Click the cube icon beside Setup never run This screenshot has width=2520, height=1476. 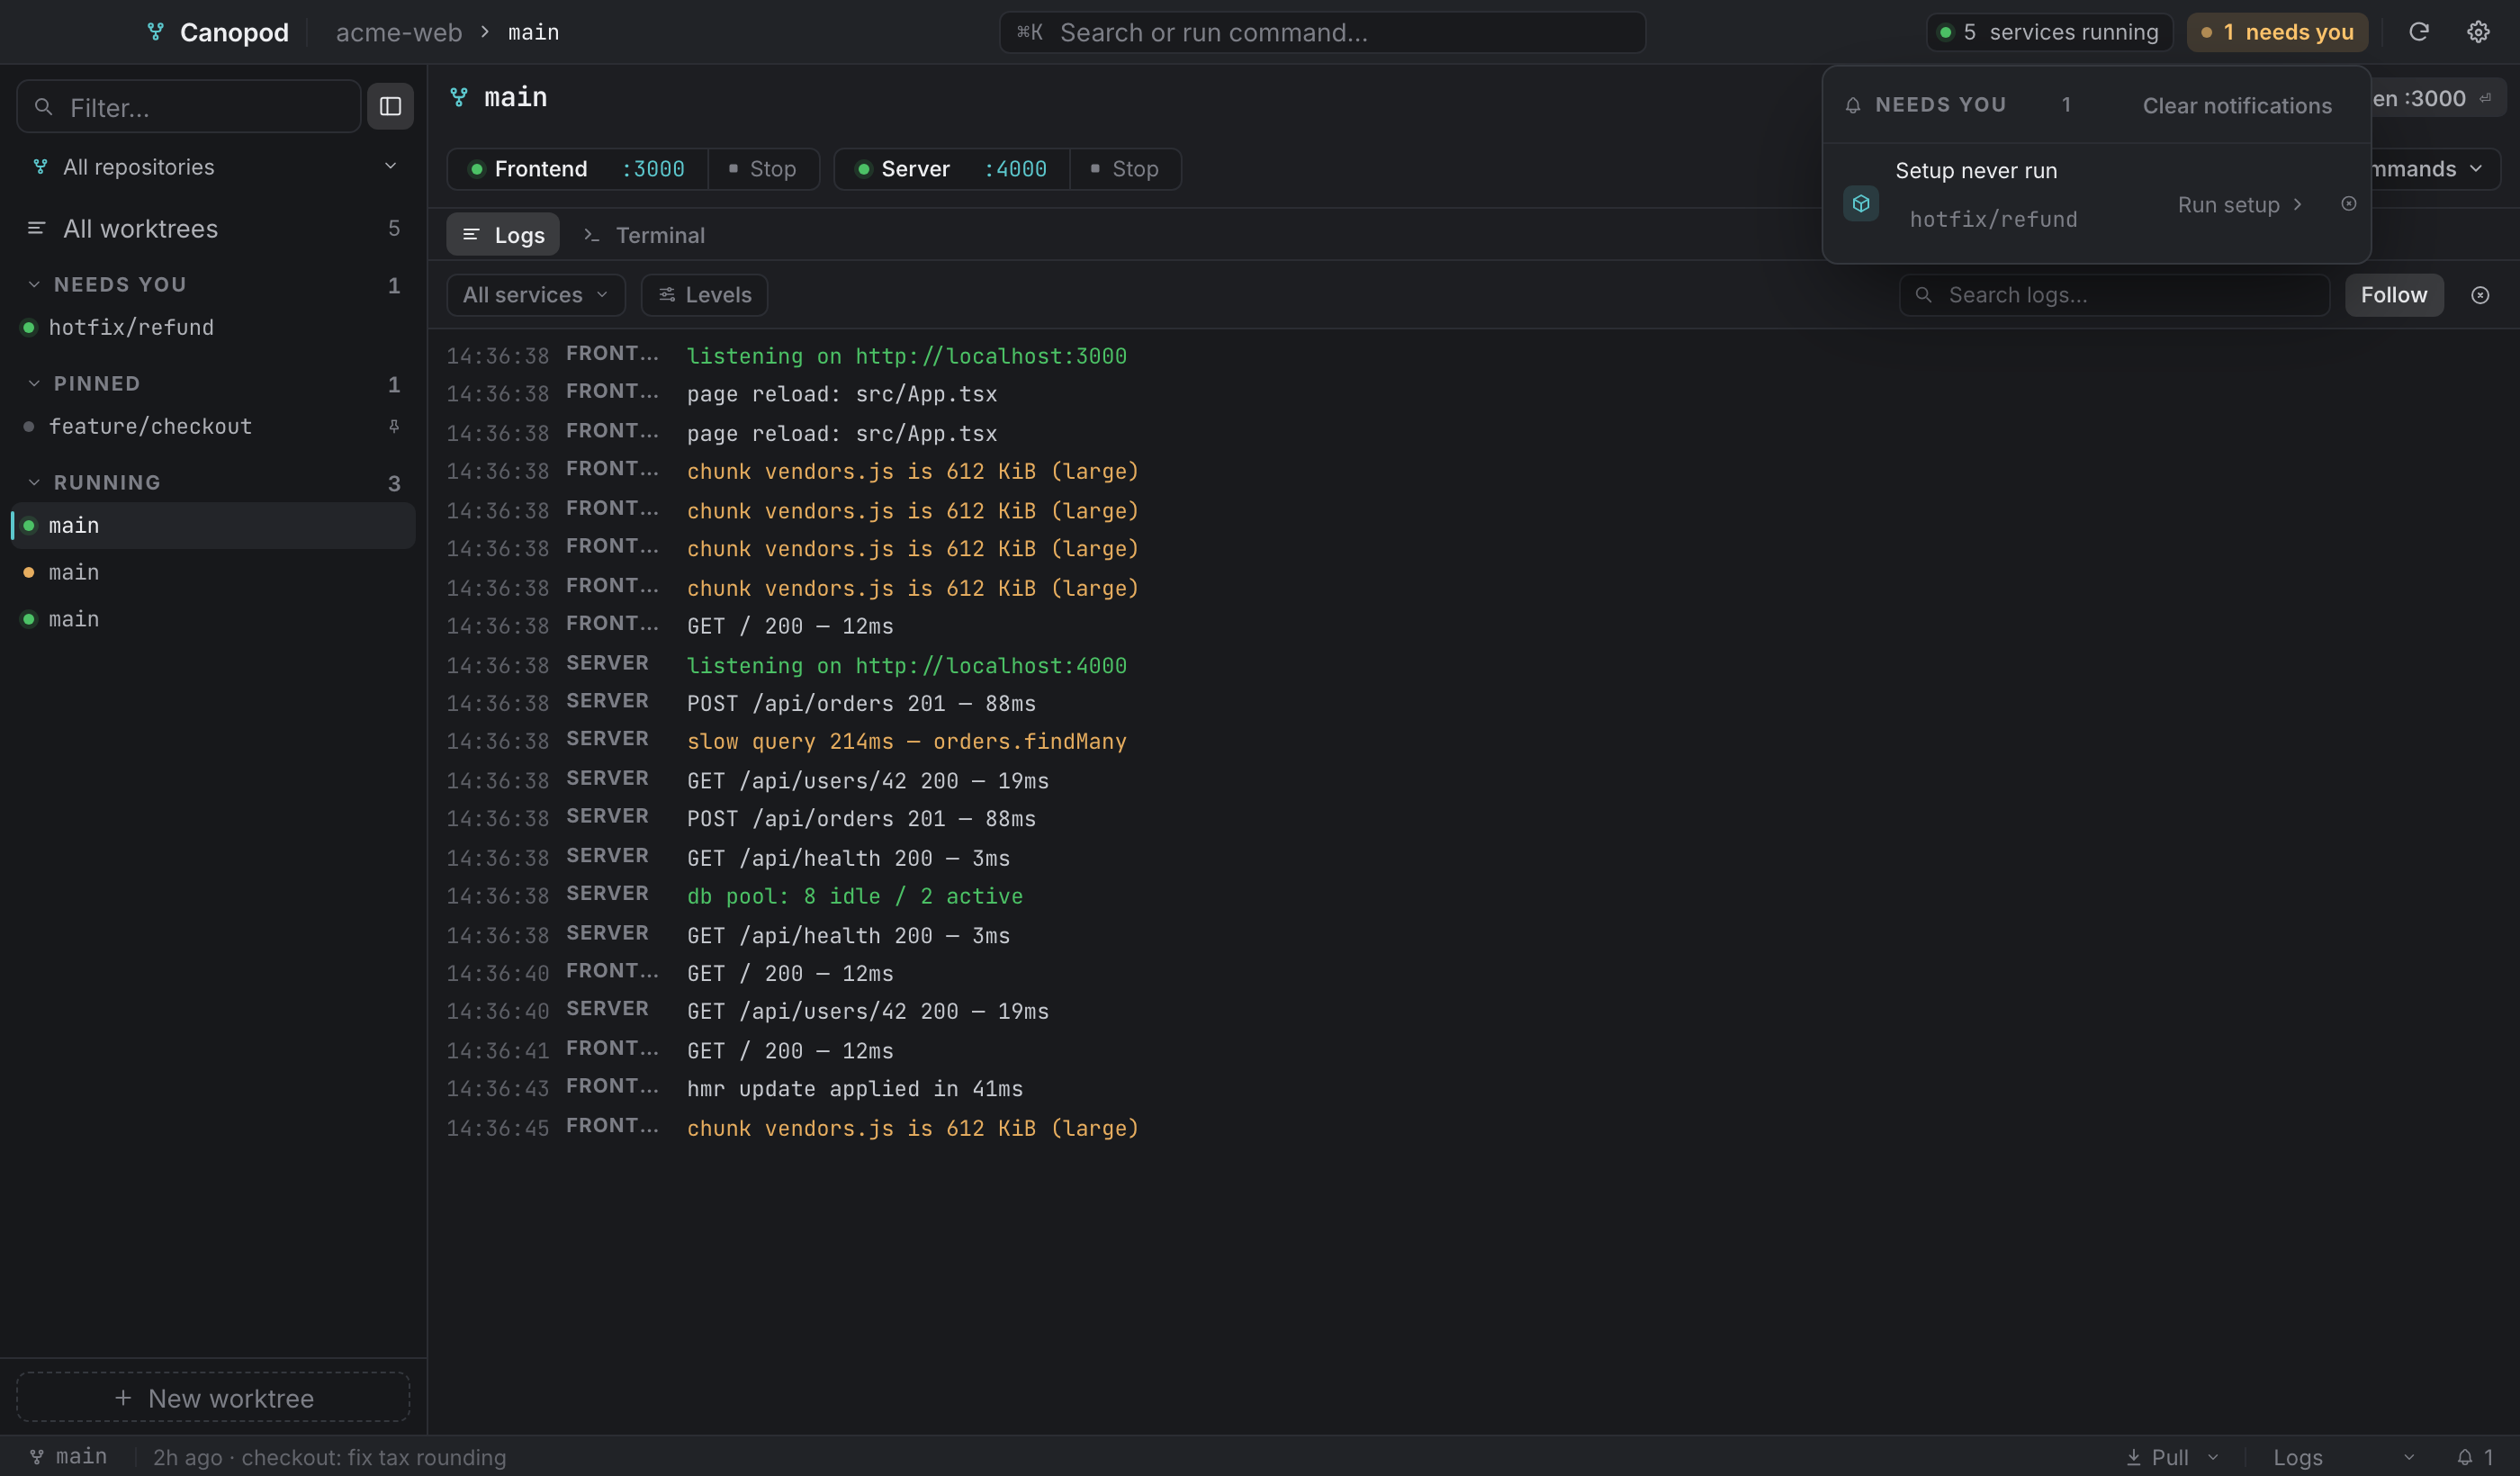(1860, 204)
